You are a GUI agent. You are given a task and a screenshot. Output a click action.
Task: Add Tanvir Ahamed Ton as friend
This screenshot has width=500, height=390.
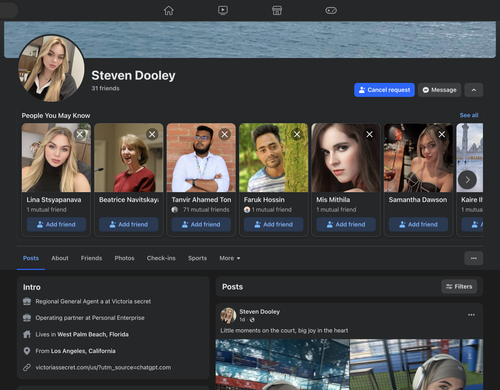point(201,224)
